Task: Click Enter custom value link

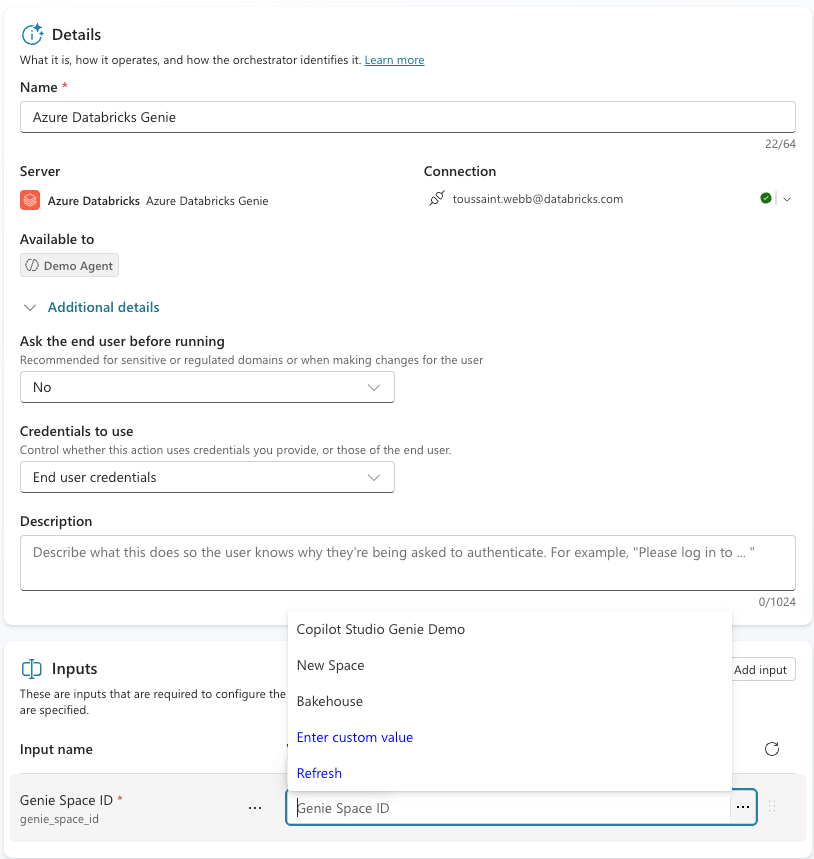Action: [x=355, y=738]
